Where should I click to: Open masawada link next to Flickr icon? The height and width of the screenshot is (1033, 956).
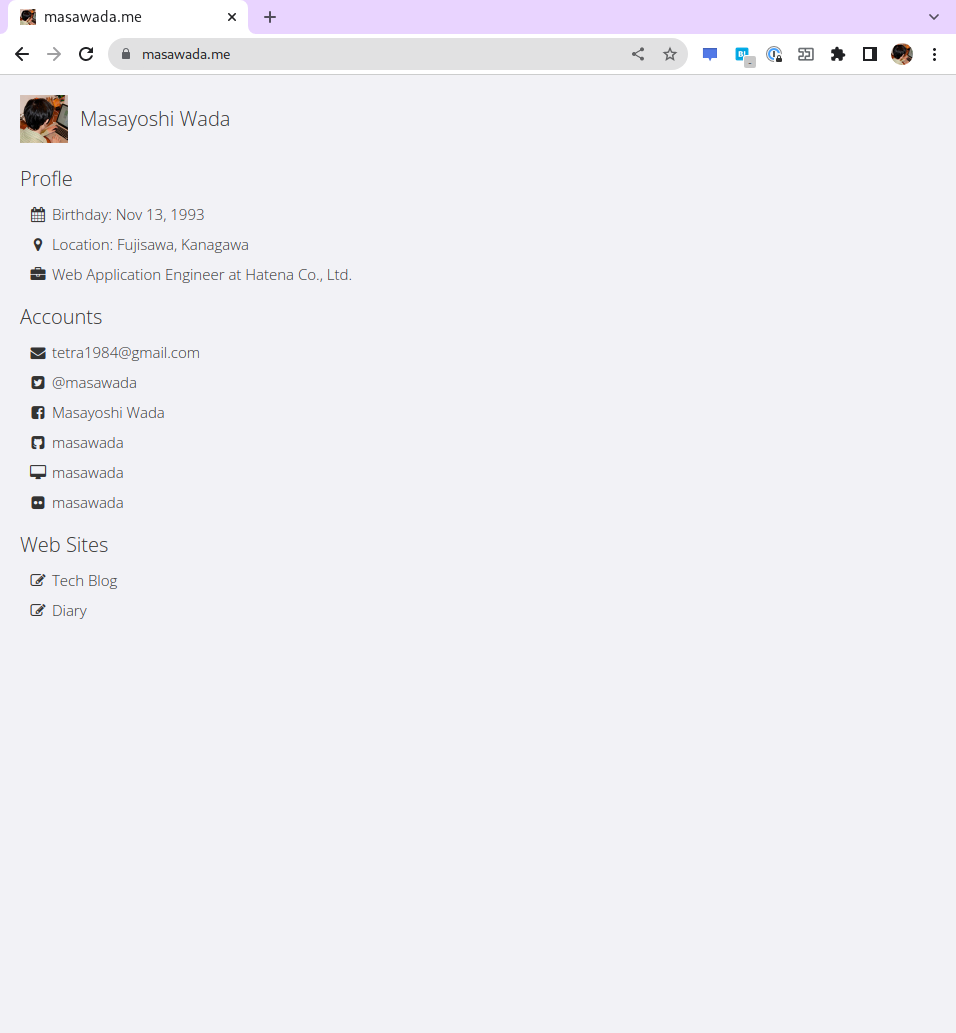(x=88, y=503)
